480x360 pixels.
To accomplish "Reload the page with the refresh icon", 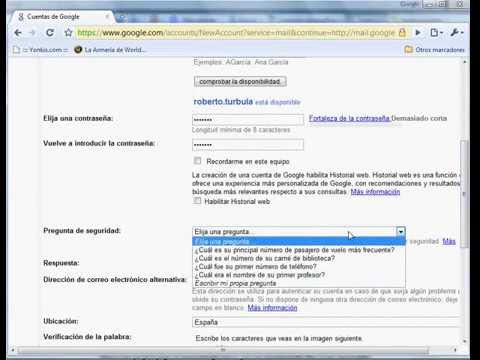I will (x=50, y=33).
